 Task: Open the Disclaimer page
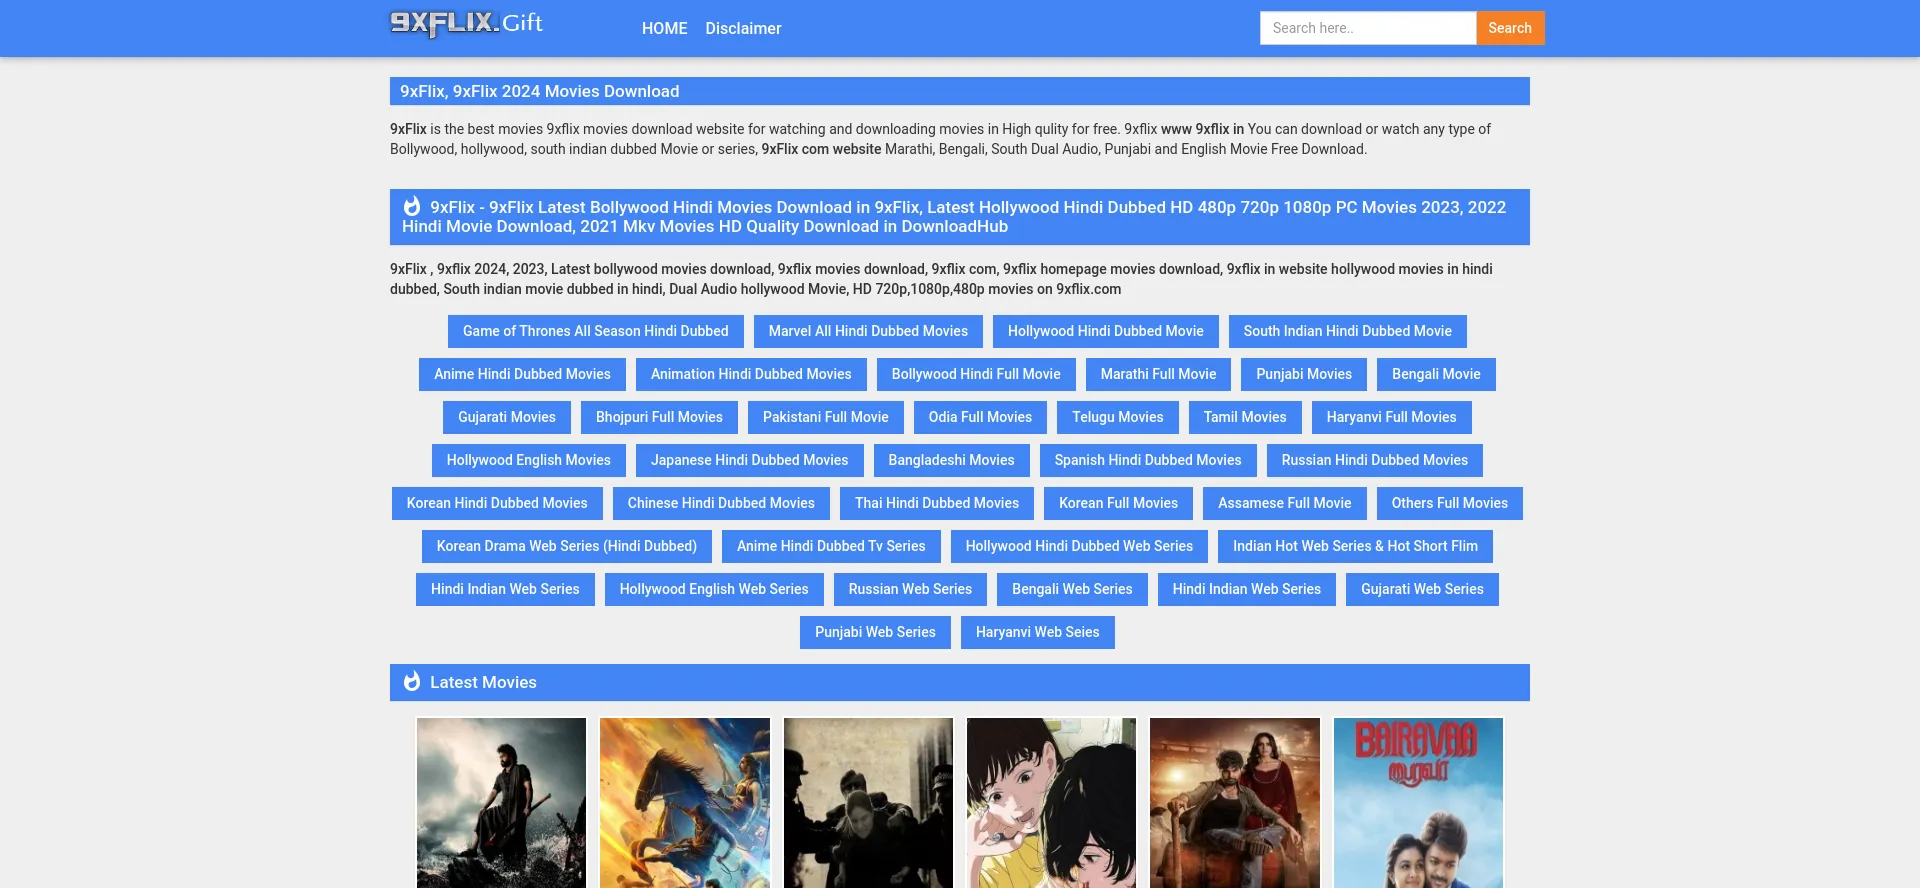[743, 28]
